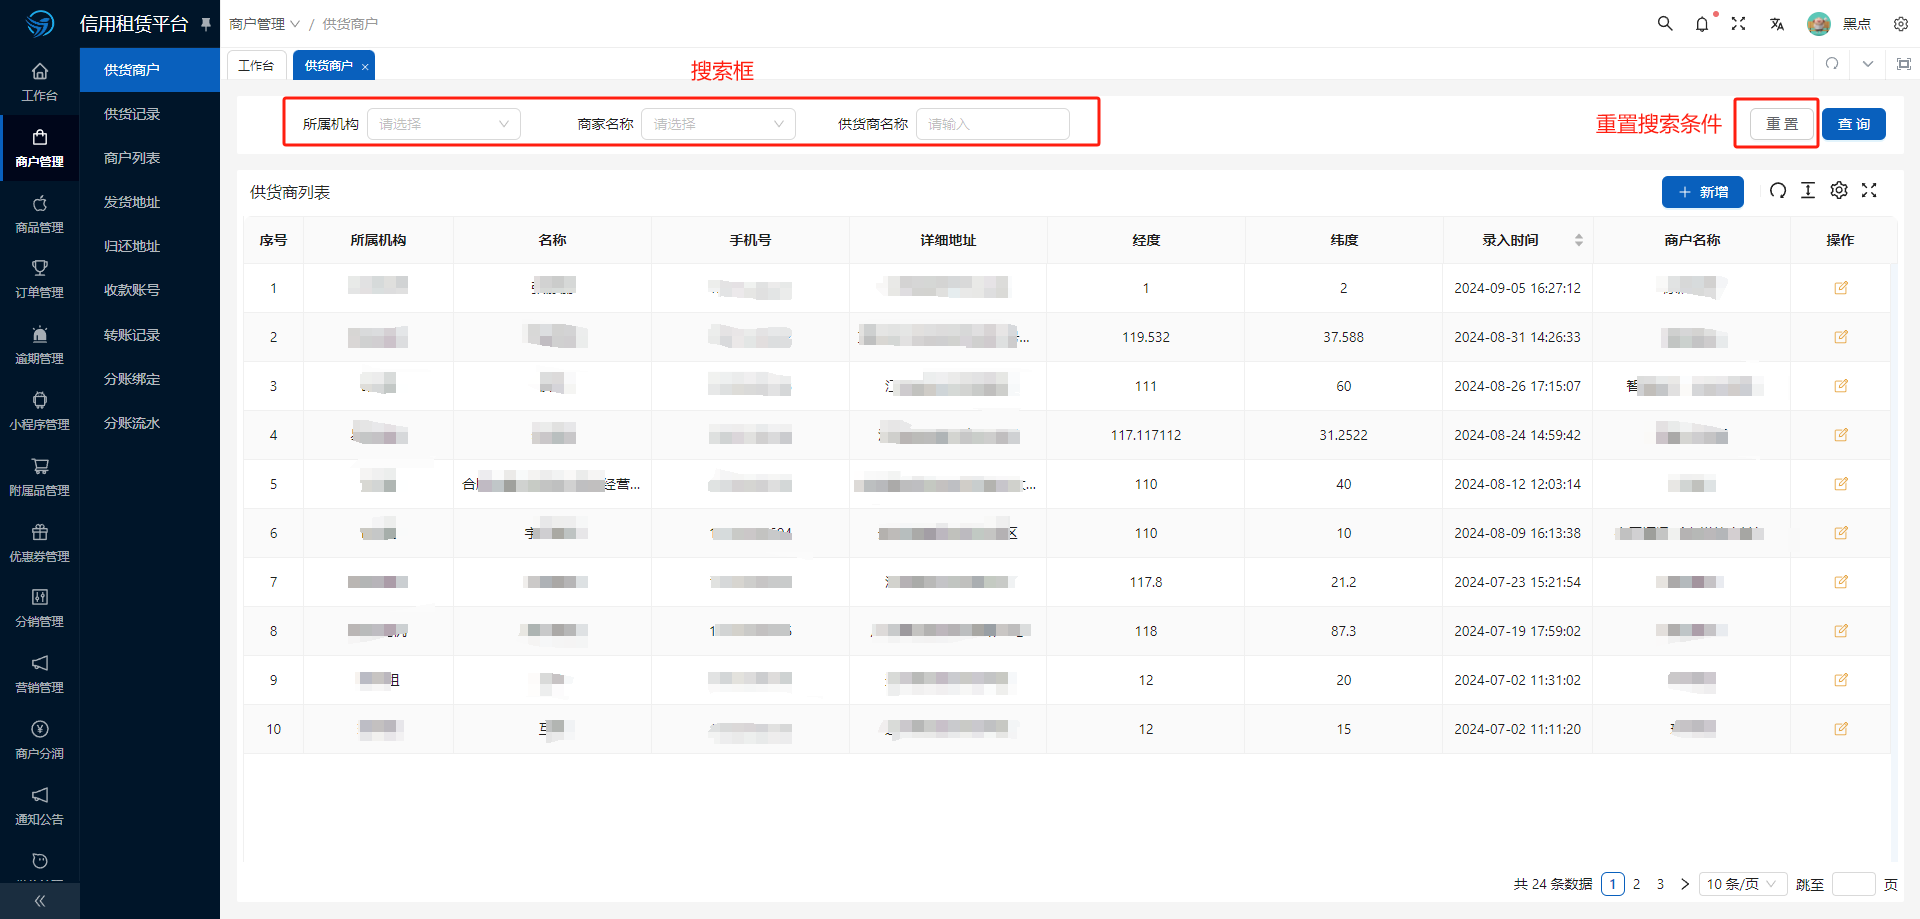The image size is (1920, 919).
Task: Select page 1 in pagination
Action: pos(1613,884)
